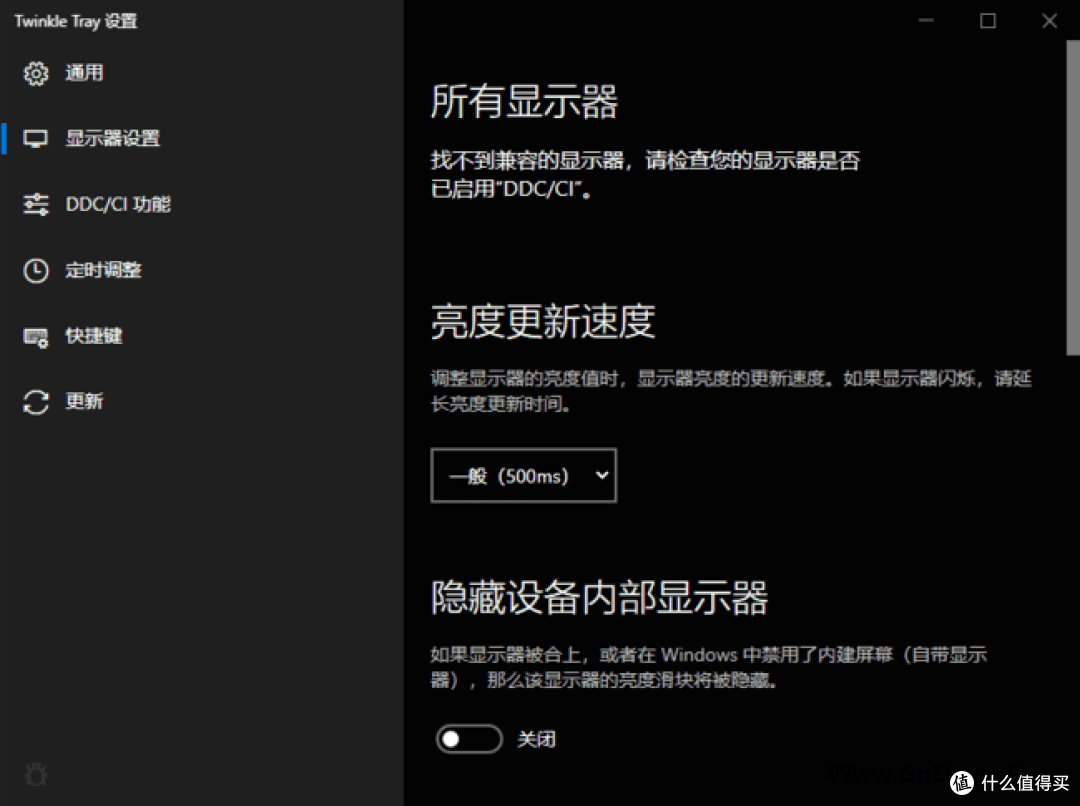Click the clock icon beside 定时调整
This screenshot has width=1080, height=806.
click(36, 270)
